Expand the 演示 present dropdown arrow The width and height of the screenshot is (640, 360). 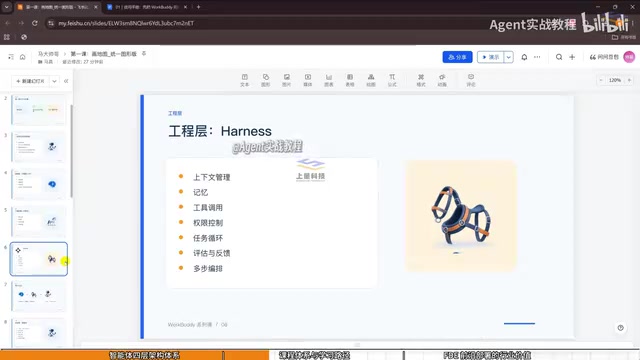[509, 57]
